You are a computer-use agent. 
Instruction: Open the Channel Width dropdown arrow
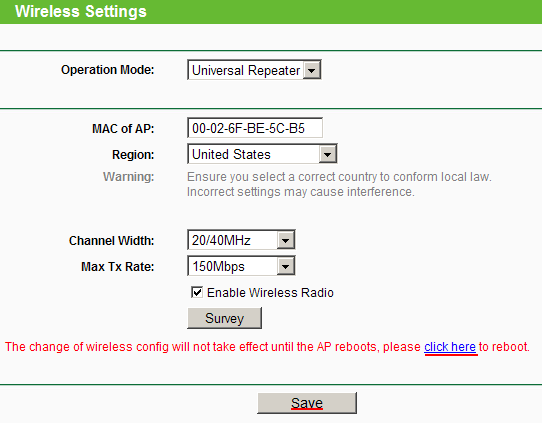tap(286, 240)
